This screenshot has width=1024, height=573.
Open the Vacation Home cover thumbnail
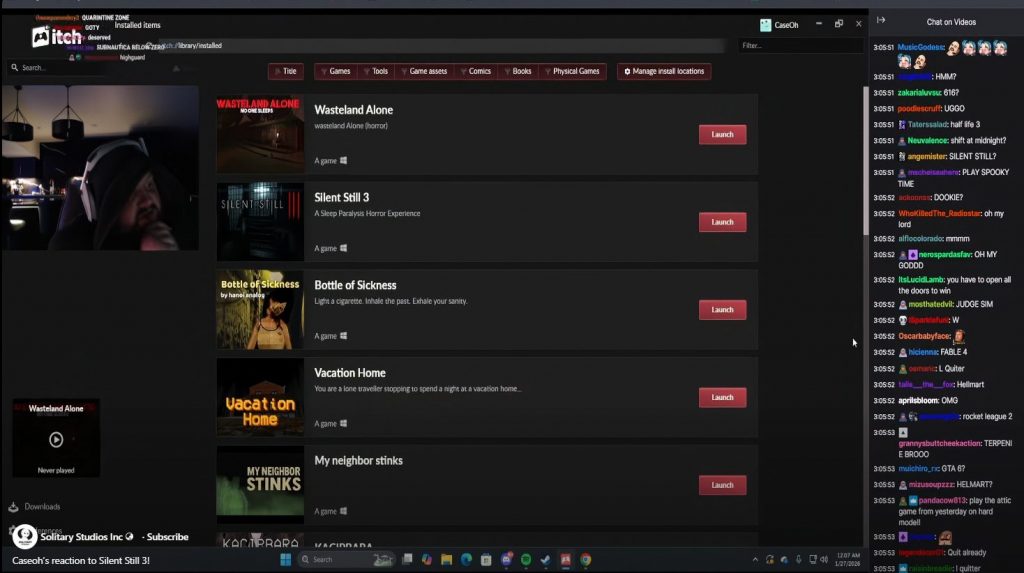coord(260,397)
